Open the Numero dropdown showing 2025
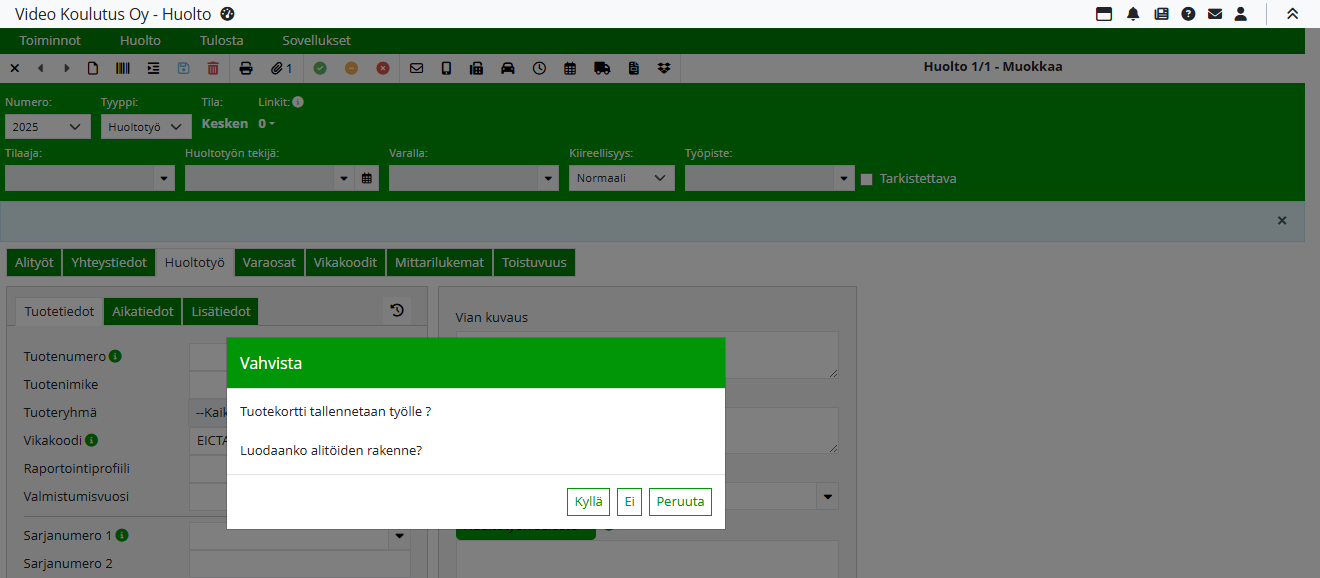This screenshot has height=578, width=1320. [47, 127]
